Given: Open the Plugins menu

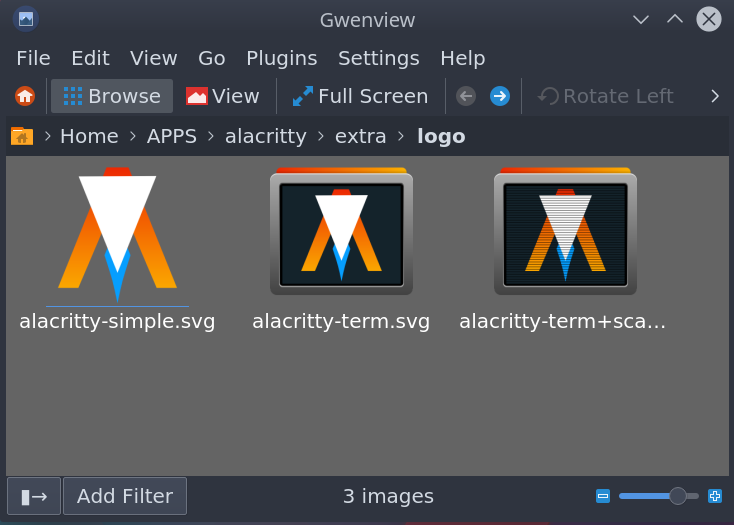Looking at the screenshot, I should [x=282, y=58].
